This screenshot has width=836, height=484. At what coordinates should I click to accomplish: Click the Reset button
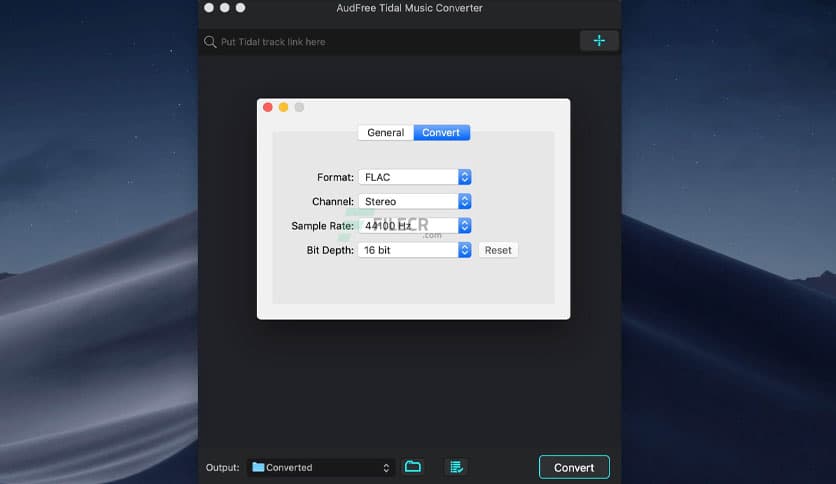(x=498, y=250)
